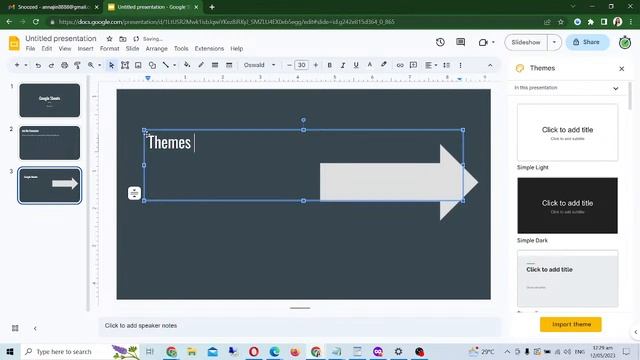Open the Extensions menu
The width and height of the screenshot is (640, 360).
point(209,49)
